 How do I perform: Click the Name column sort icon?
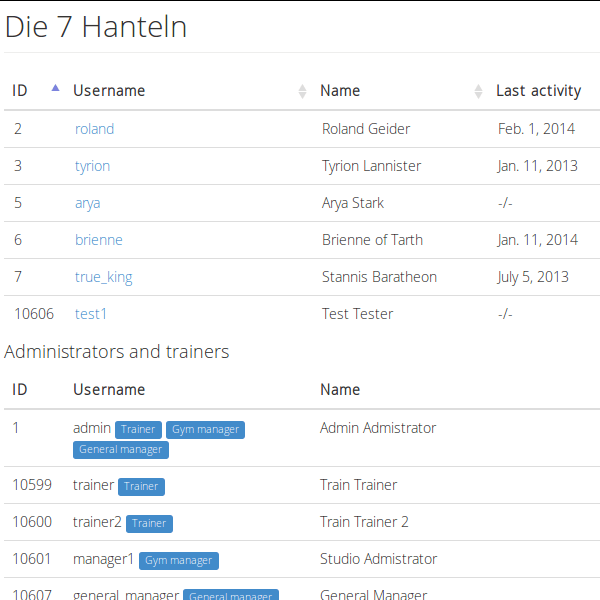point(478,91)
